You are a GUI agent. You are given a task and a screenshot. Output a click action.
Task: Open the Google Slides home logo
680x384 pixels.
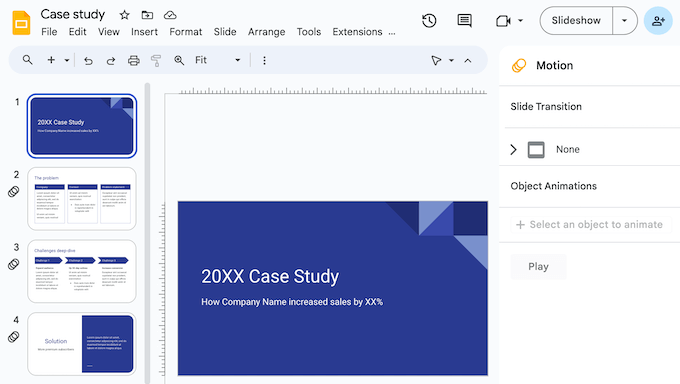(x=21, y=23)
